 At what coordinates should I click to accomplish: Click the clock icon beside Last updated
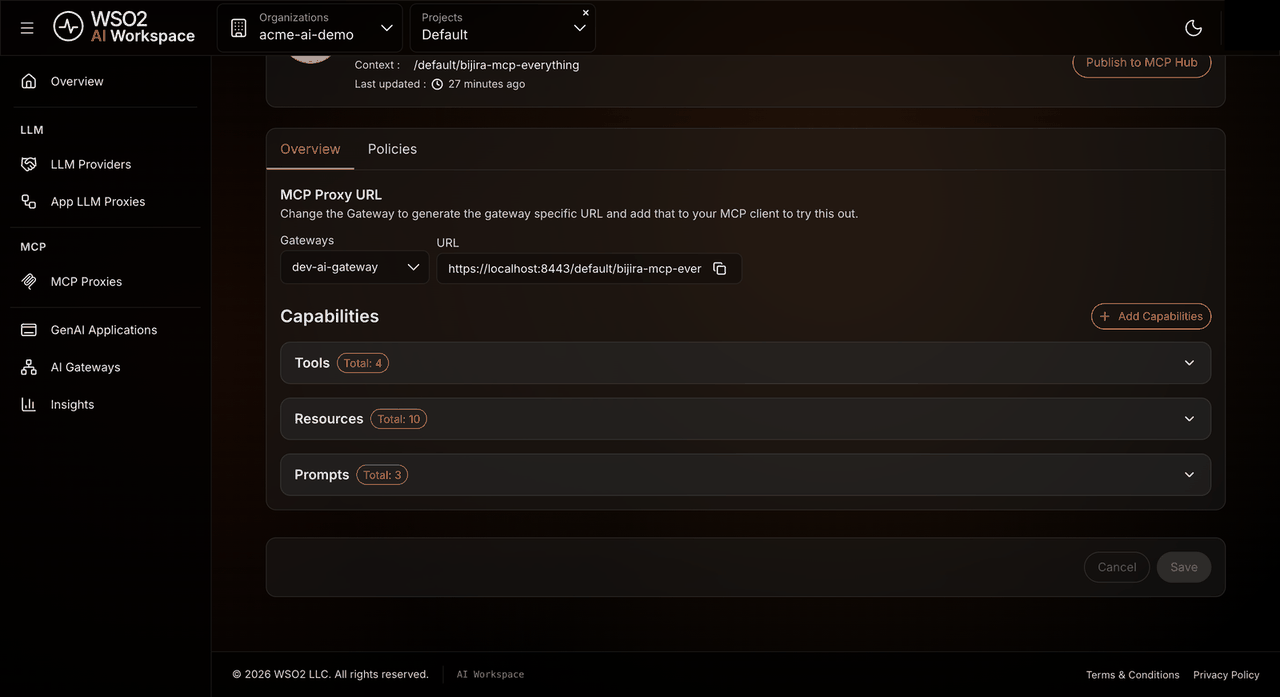437,84
